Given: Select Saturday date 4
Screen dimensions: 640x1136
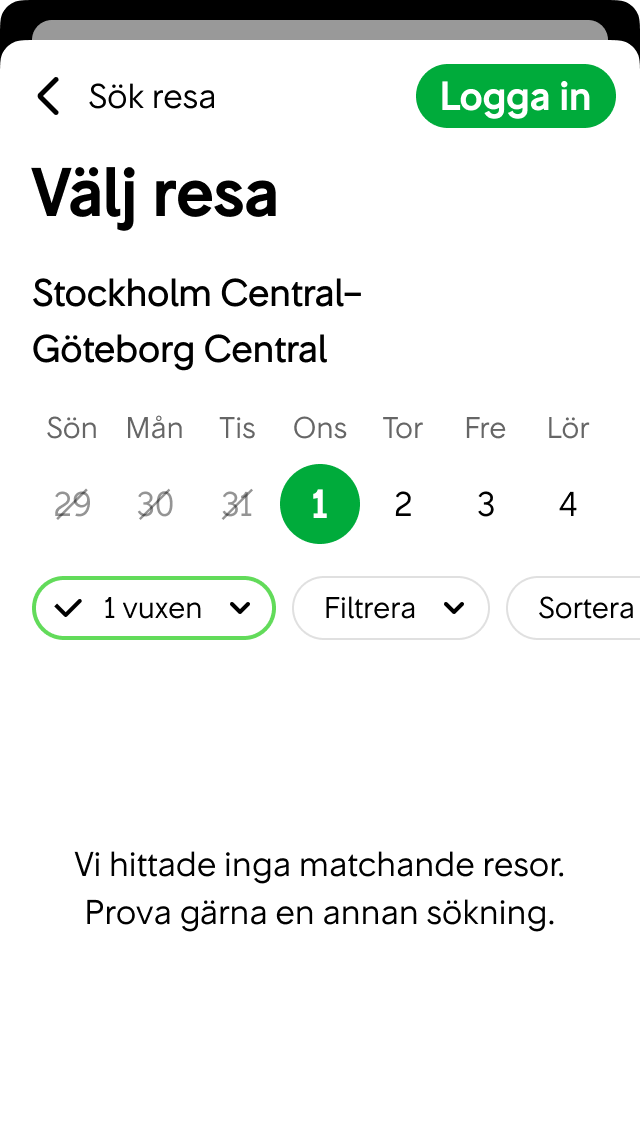Looking at the screenshot, I should point(567,504).
